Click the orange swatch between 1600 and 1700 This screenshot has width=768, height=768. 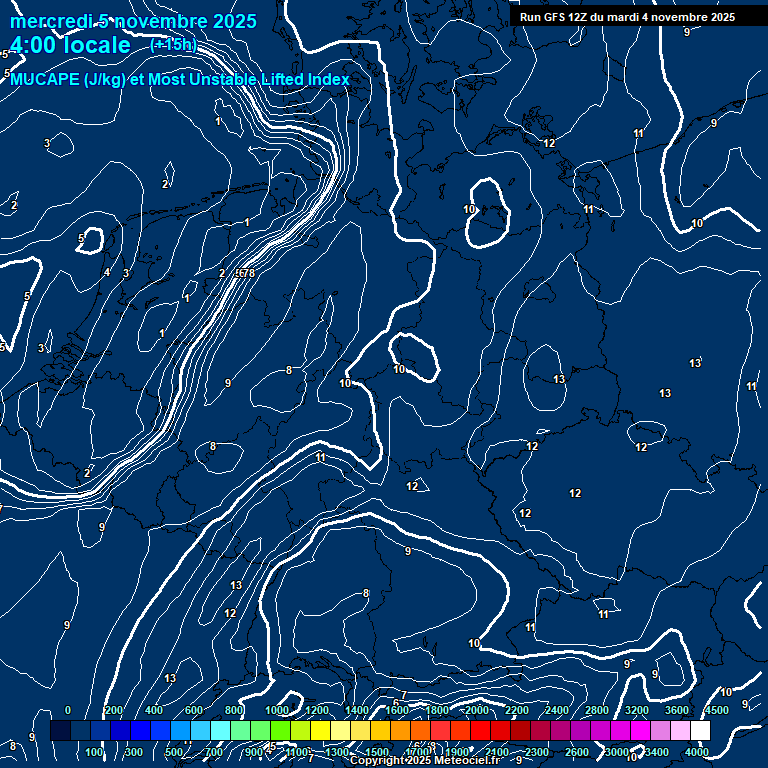pyautogui.click(x=401, y=730)
